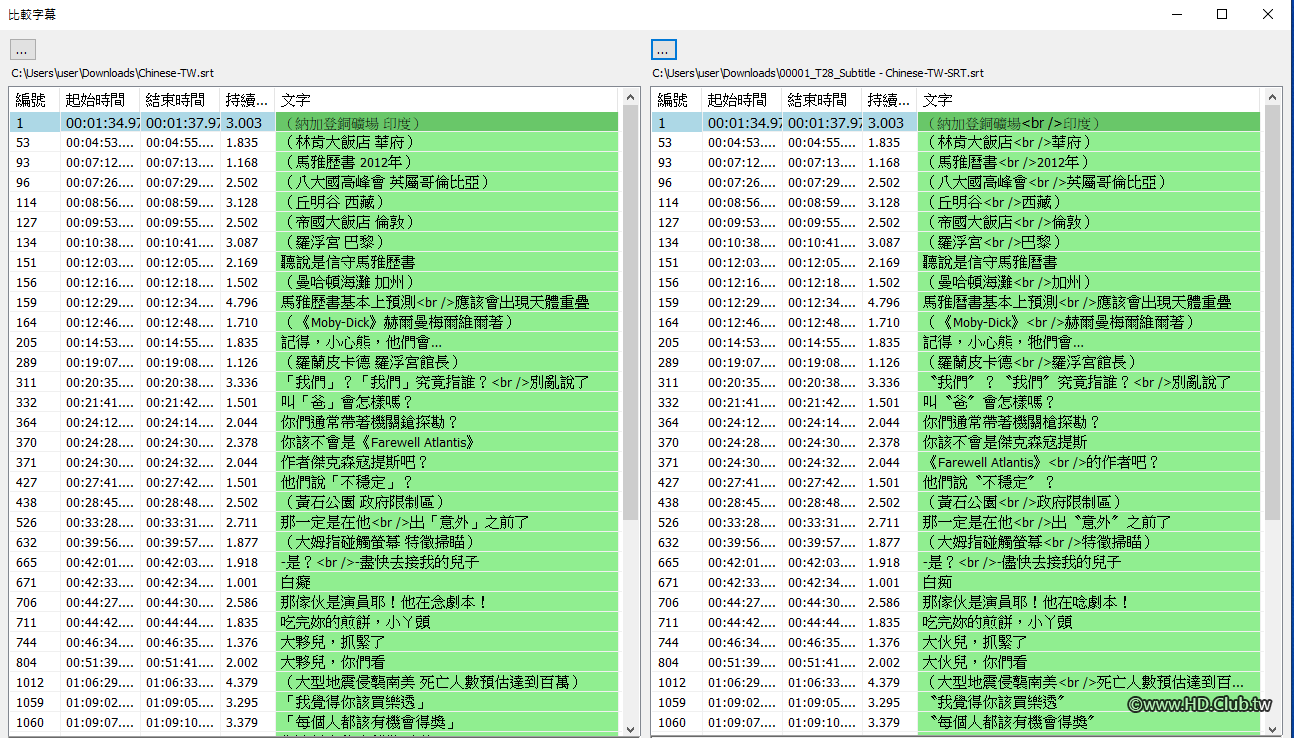Select row 53 林肯大飯店 in right panel
Image resolution: width=1294 pixels, height=738 pixels.
pyautogui.click(x=940, y=141)
